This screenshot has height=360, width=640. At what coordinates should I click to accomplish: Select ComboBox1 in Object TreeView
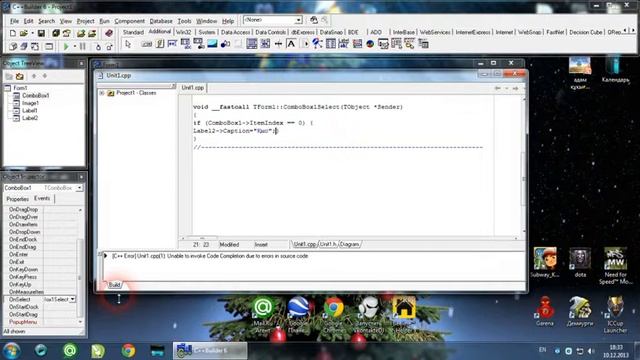[36, 96]
